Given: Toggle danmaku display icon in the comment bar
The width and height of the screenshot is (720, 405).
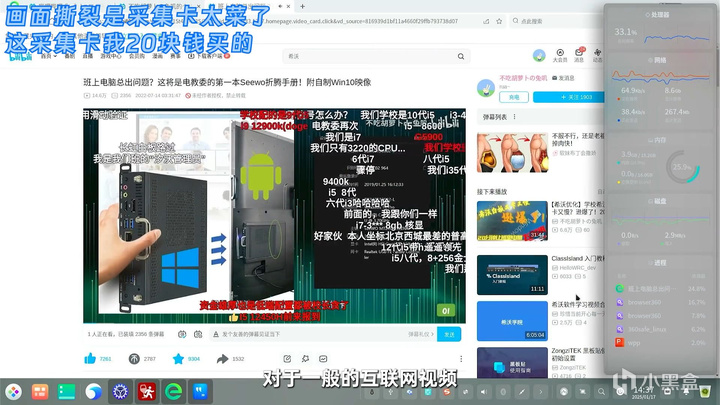Looking at the screenshot, I should (x=182, y=334).
